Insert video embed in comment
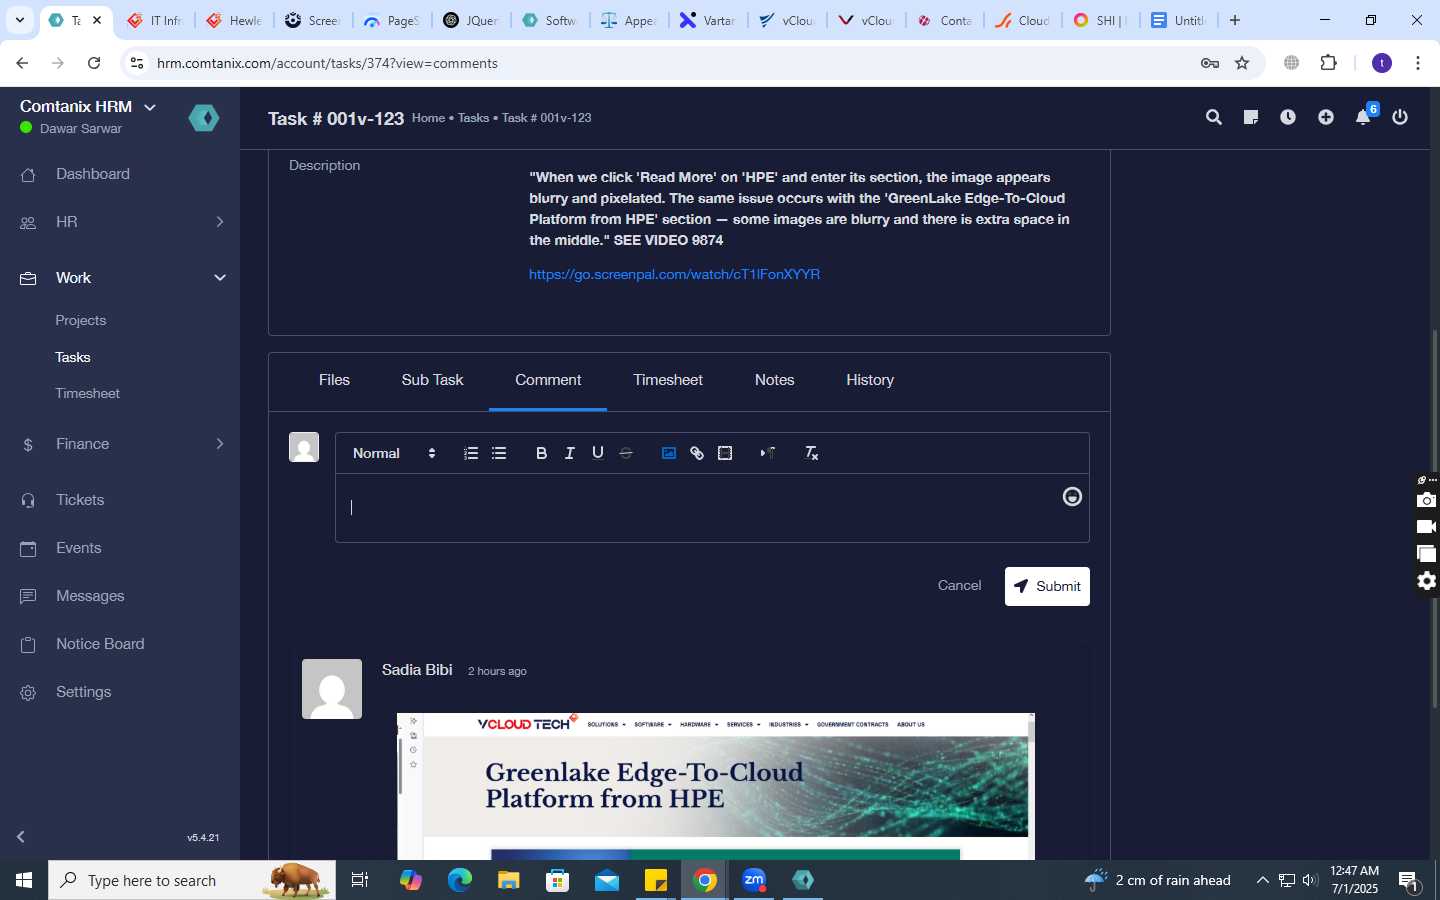Image resolution: width=1440 pixels, height=900 pixels. (725, 453)
